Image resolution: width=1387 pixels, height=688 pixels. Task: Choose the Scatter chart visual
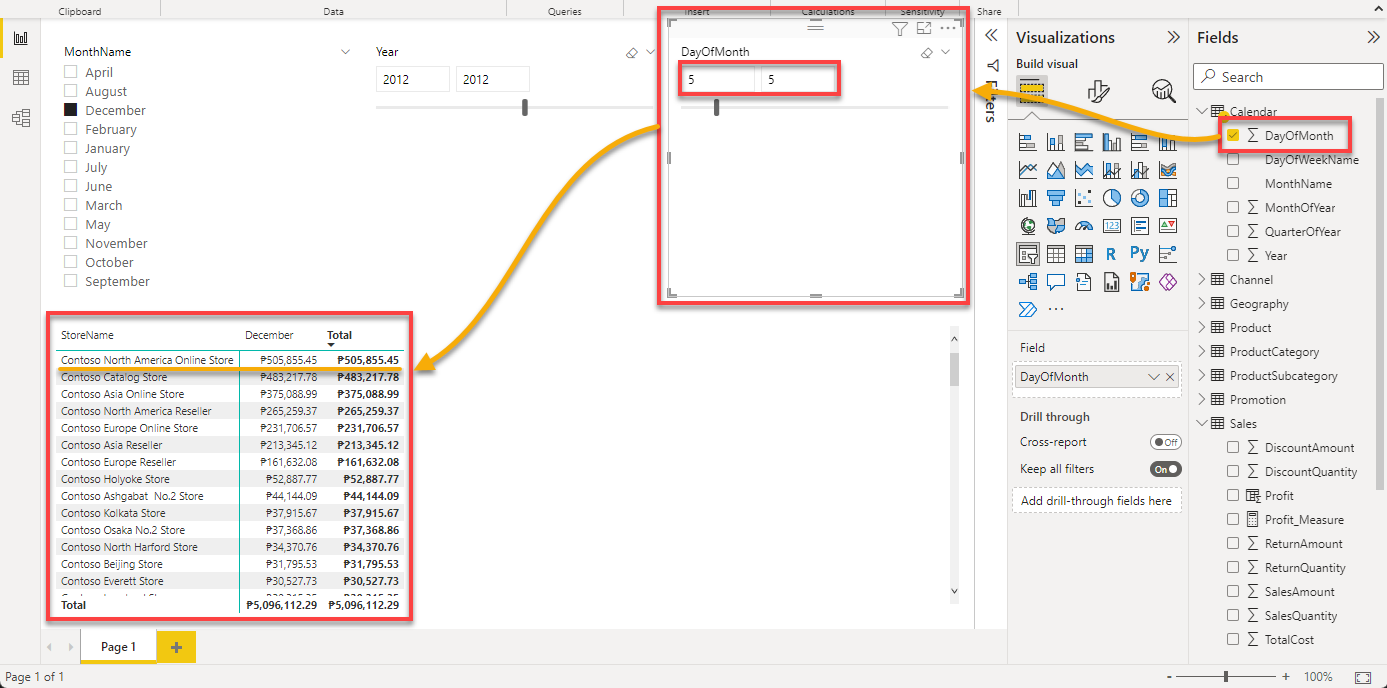point(1083,198)
